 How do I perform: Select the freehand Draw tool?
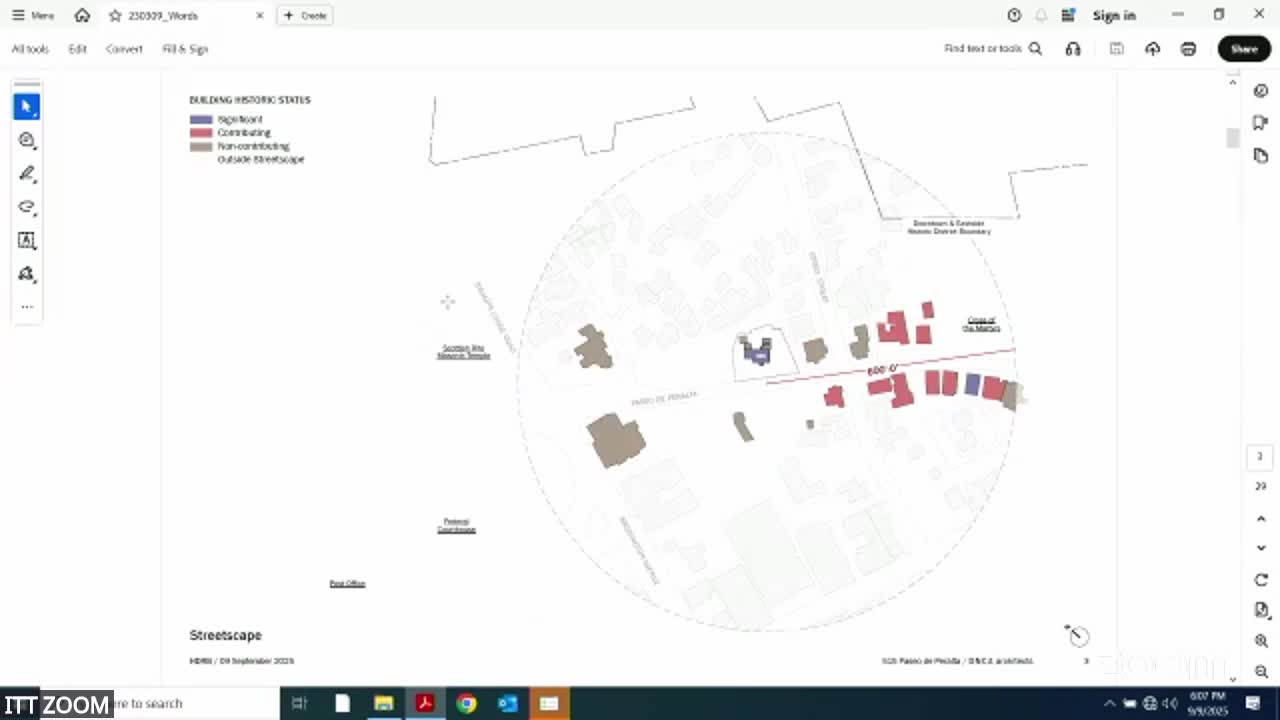click(27, 207)
